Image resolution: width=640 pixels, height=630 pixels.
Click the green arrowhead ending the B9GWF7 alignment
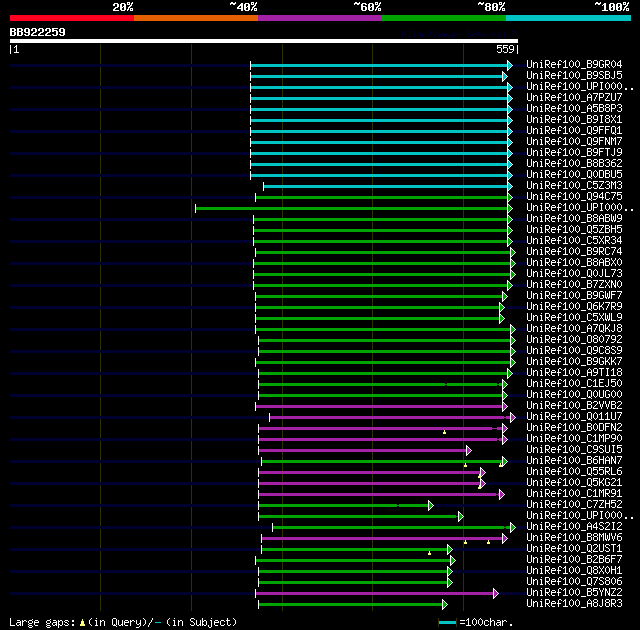(505, 297)
